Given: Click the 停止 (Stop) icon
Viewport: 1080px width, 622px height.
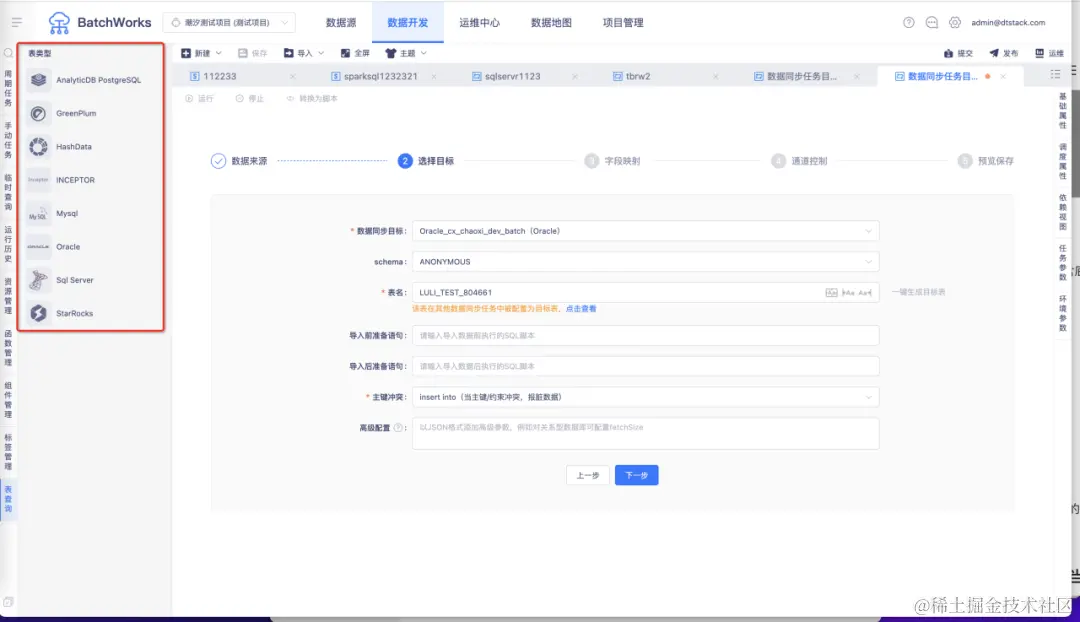Looking at the screenshot, I should (247, 98).
